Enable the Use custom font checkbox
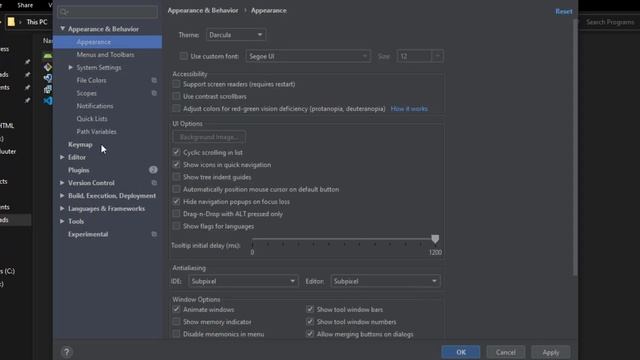This screenshot has height=360, width=640. tap(184, 56)
